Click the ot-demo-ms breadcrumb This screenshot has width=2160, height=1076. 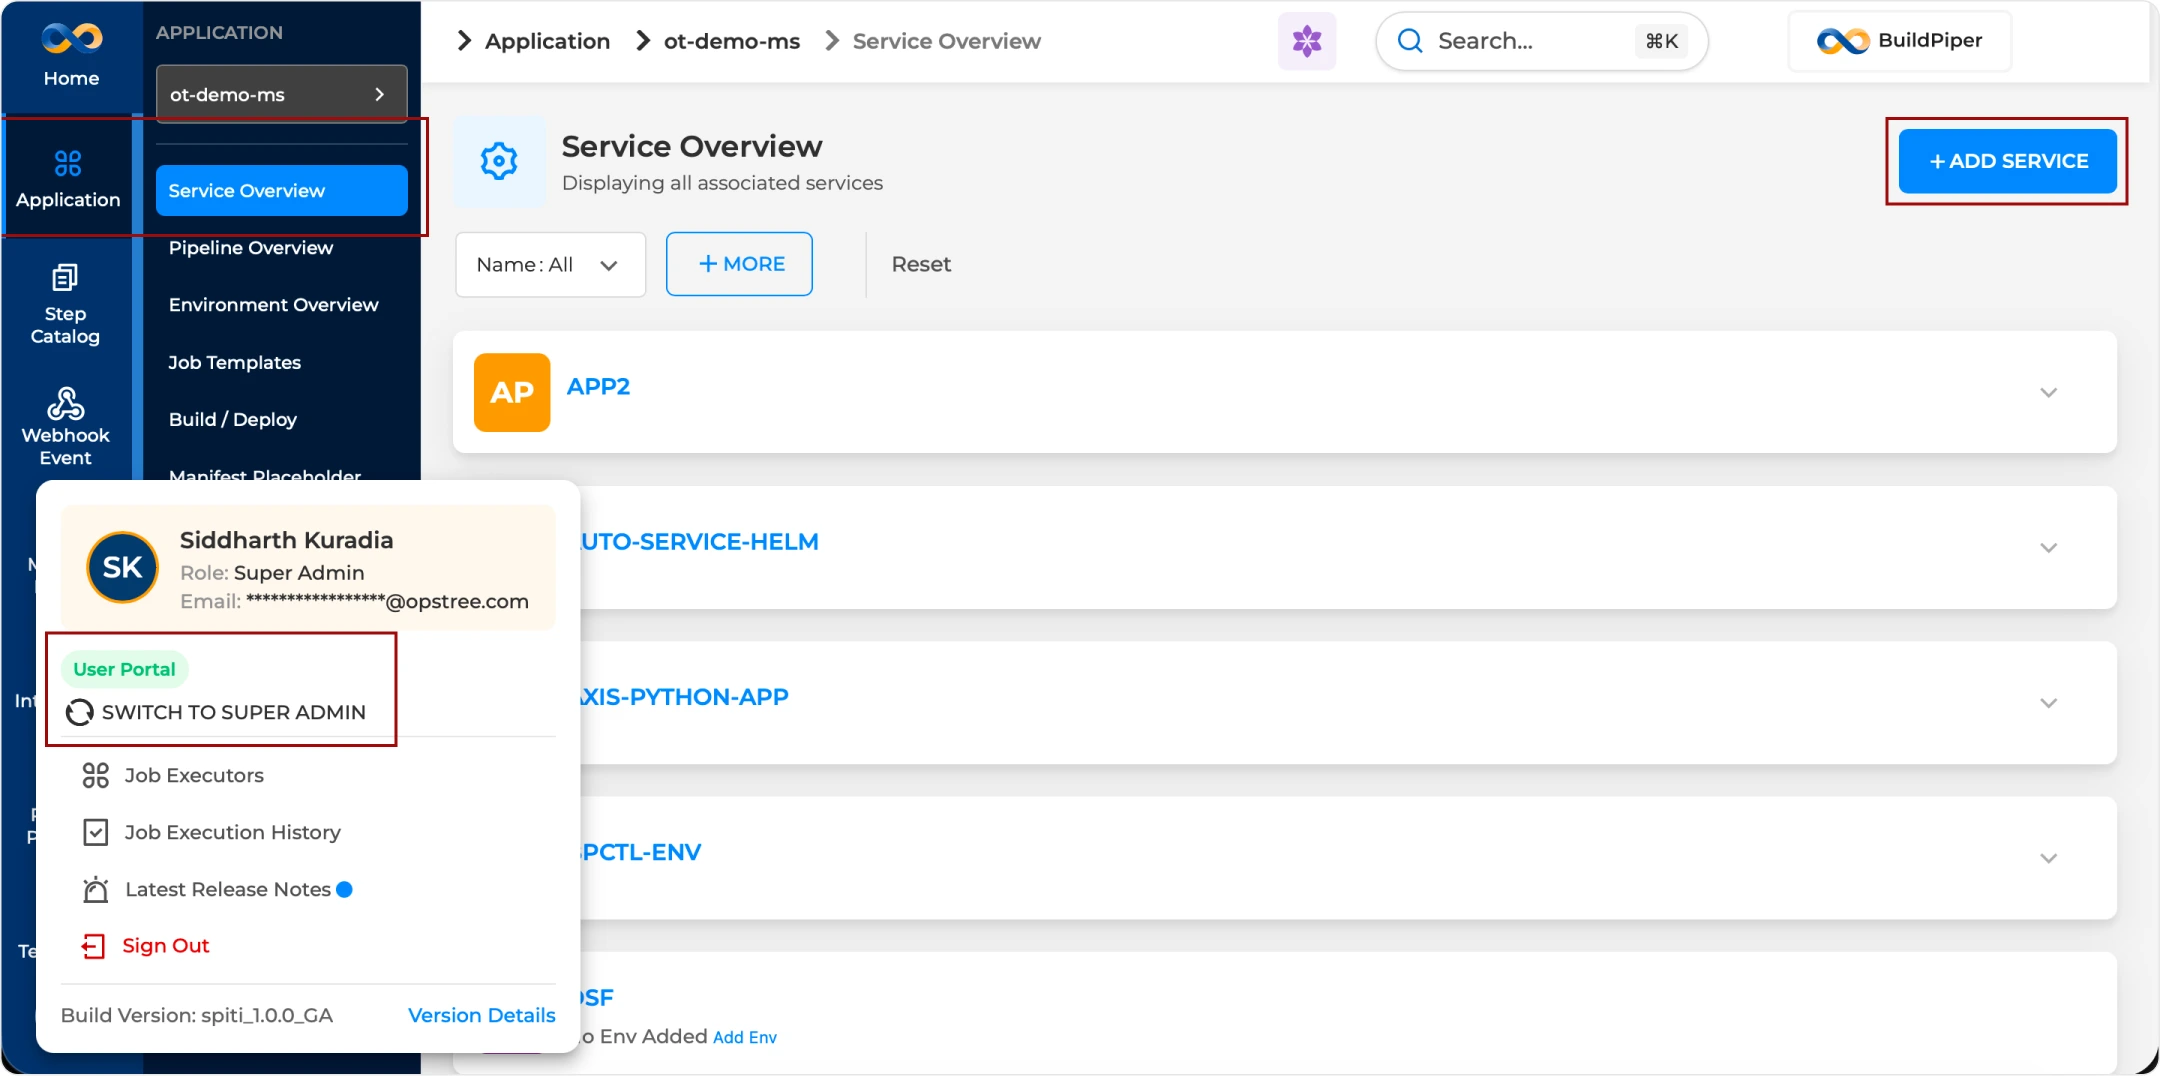pyautogui.click(x=731, y=41)
